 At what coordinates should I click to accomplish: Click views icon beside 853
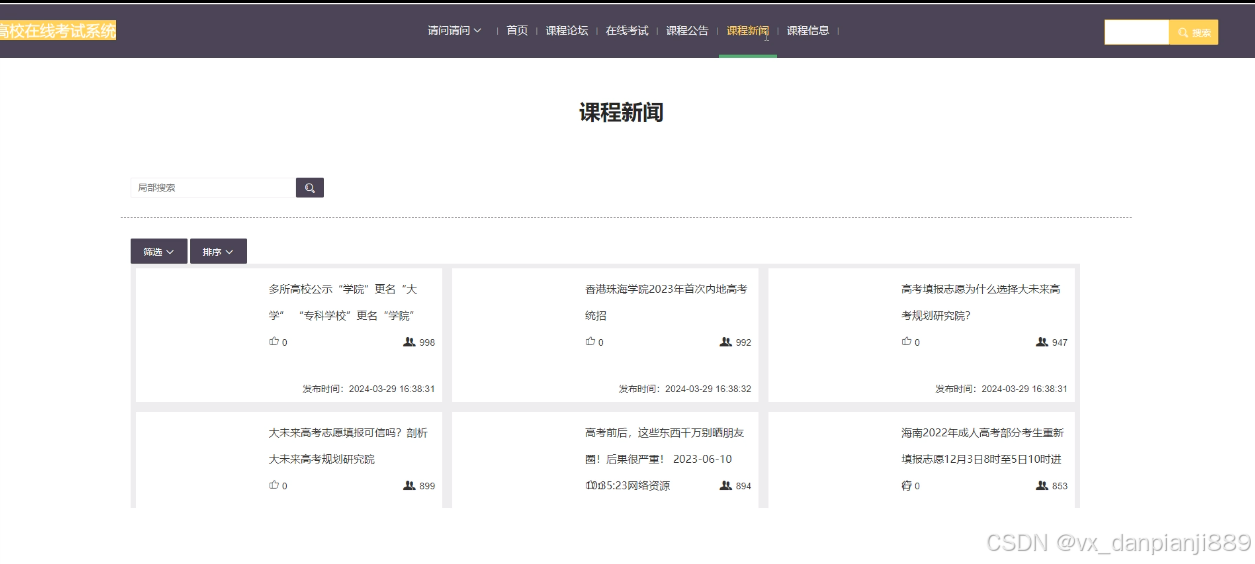click(x=1042, y=485)
